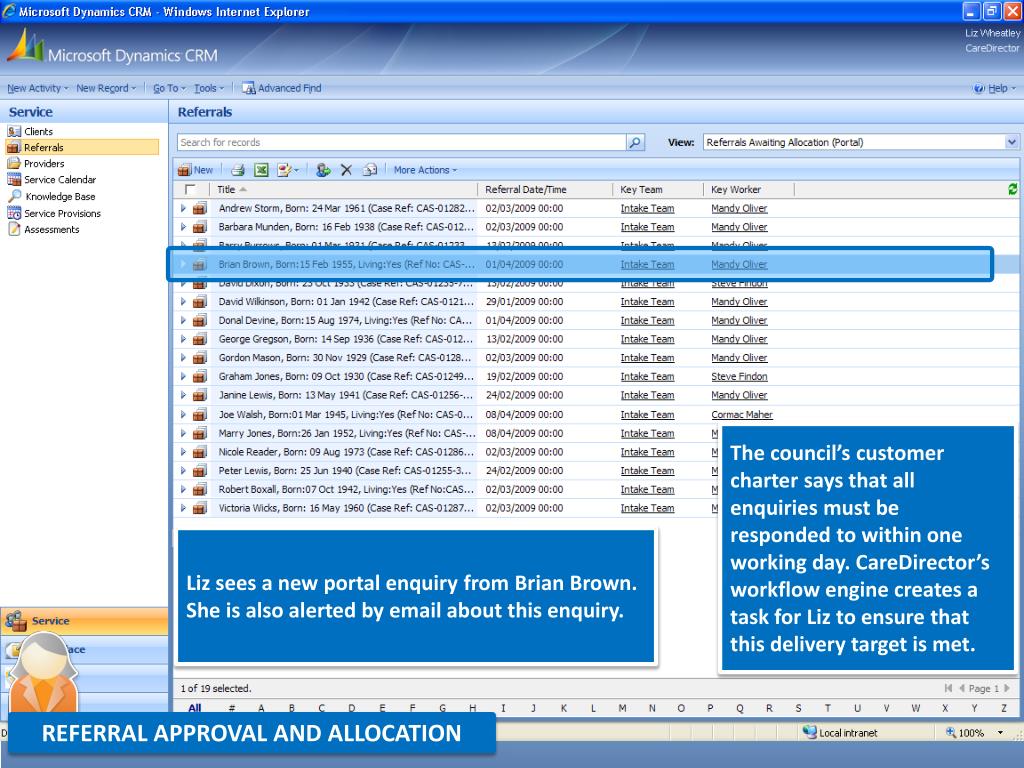Open the 100% zoom level dropdown
The image size is (1024, 768).
coord(1000,733)
